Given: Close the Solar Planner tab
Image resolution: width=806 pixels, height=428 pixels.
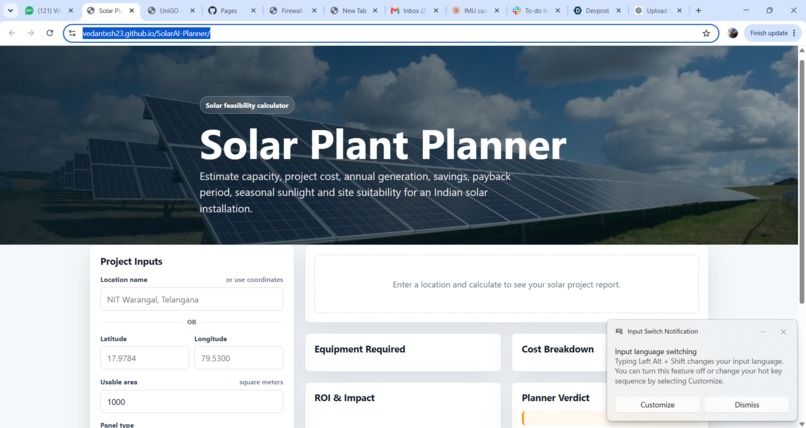Looking at the screenshot, I should coord(132,10).
